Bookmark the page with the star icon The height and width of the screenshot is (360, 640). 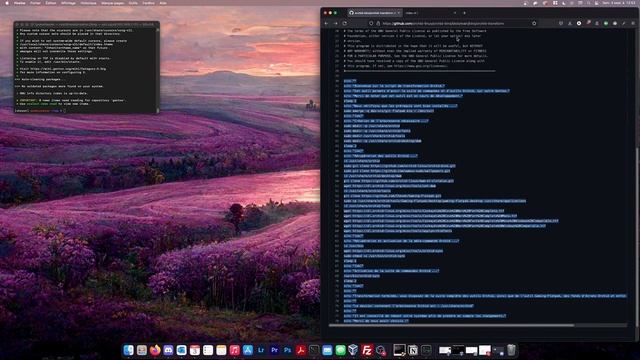[x=534, y=23]
